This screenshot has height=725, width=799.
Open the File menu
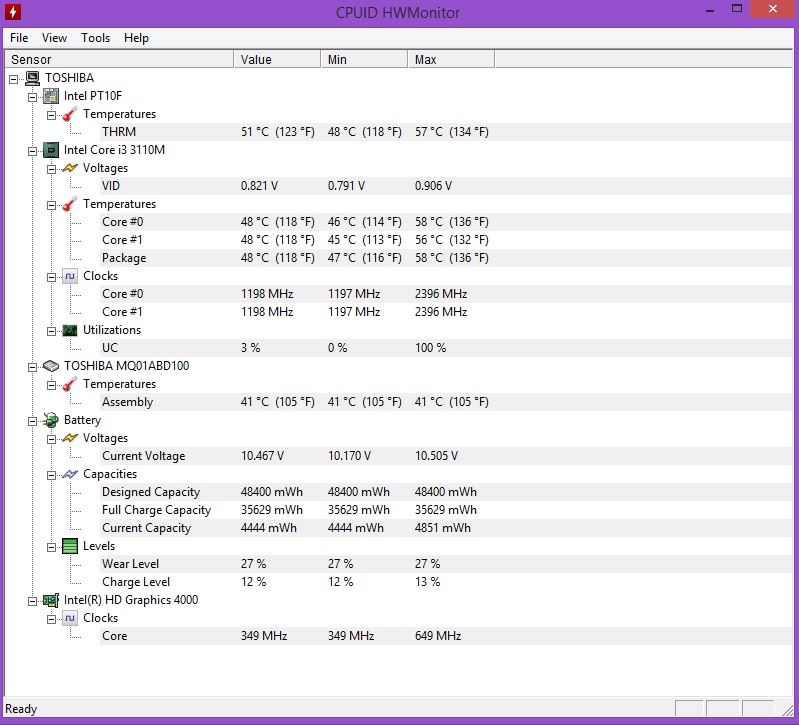[19, 38]
